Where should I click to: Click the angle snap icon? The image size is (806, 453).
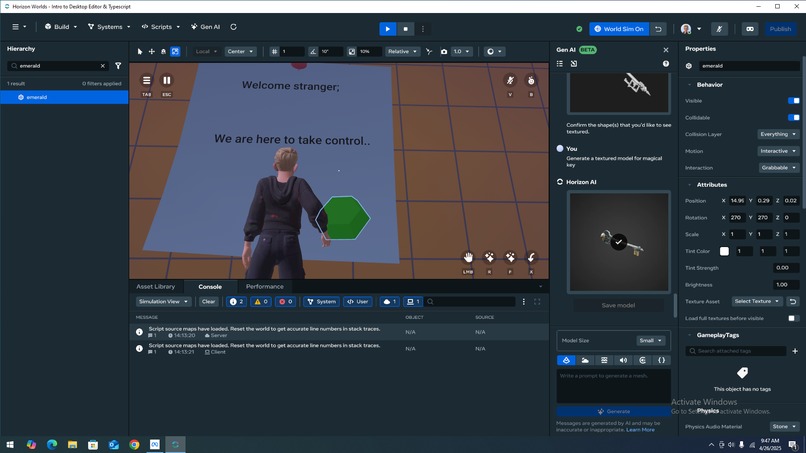pos(313,51)
